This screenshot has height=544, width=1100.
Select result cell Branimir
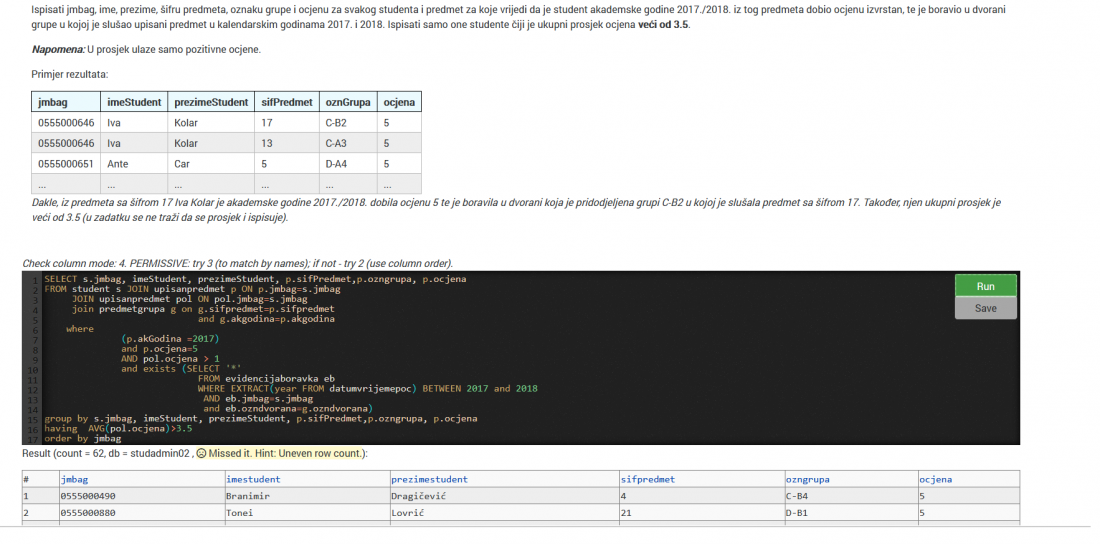[x=307, y=496]
